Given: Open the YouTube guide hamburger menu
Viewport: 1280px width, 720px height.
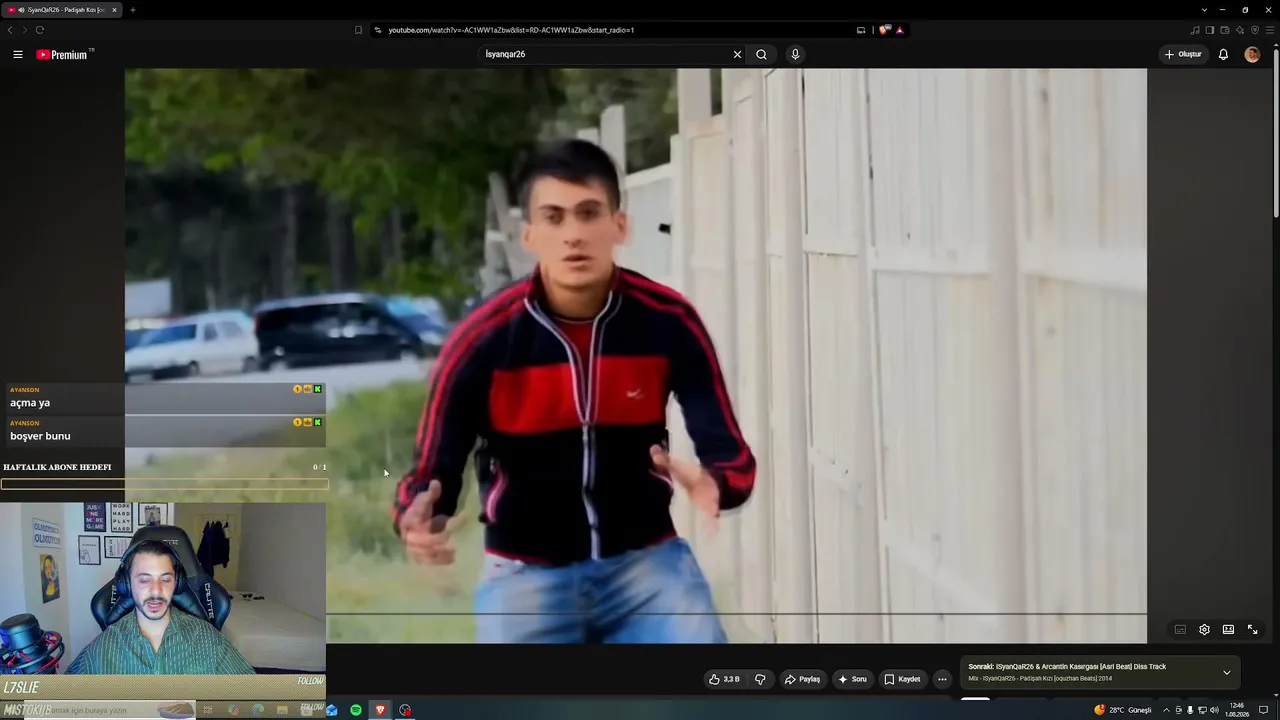Looking at the screenshot, I should tap(18, 55).
